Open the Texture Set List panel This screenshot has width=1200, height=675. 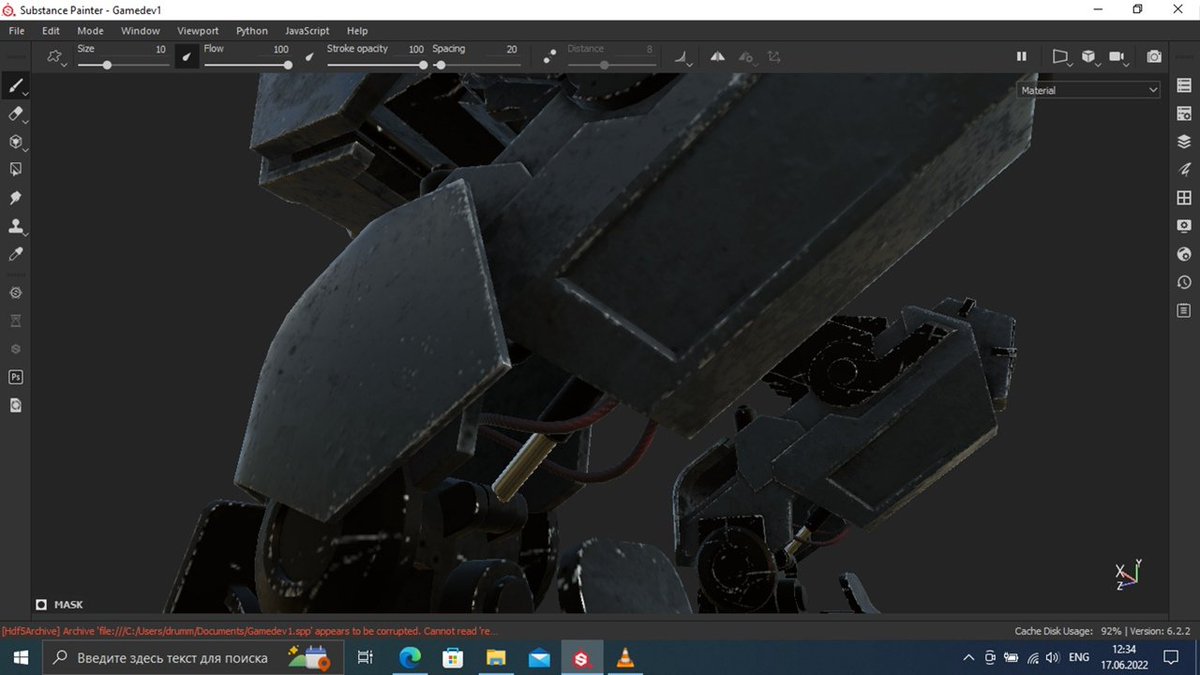click(x=1184, y=86)
